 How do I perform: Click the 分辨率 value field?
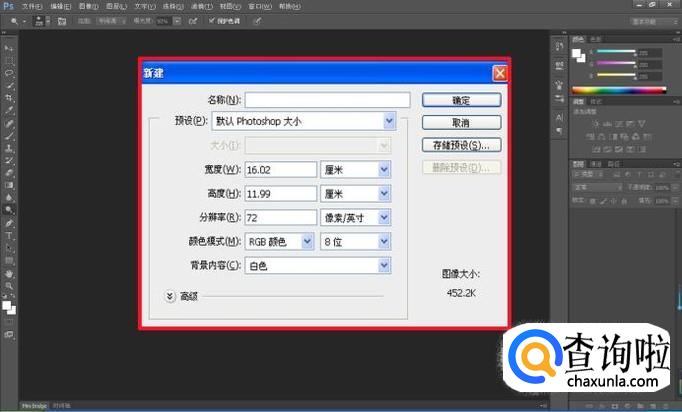(x=281, y=218)
